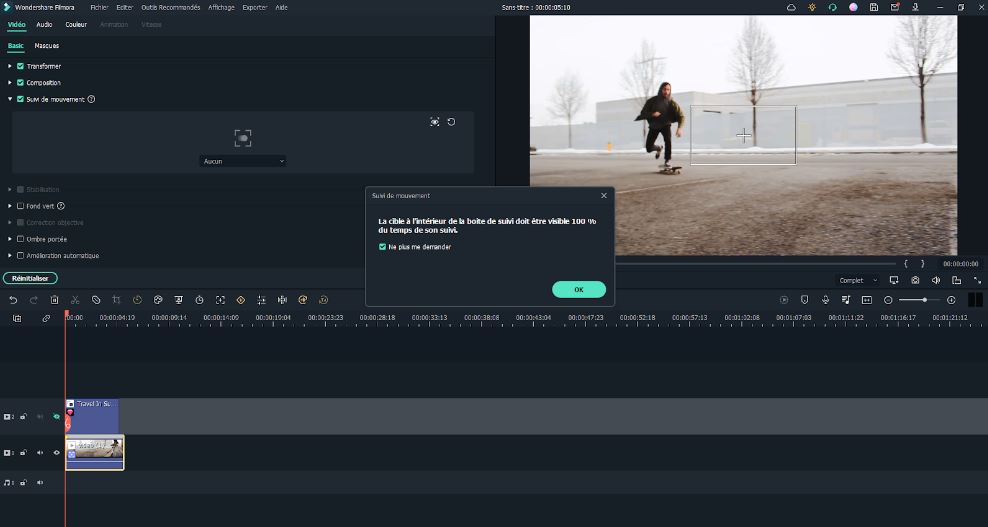Click the download icon in title bar

[916, 8]
